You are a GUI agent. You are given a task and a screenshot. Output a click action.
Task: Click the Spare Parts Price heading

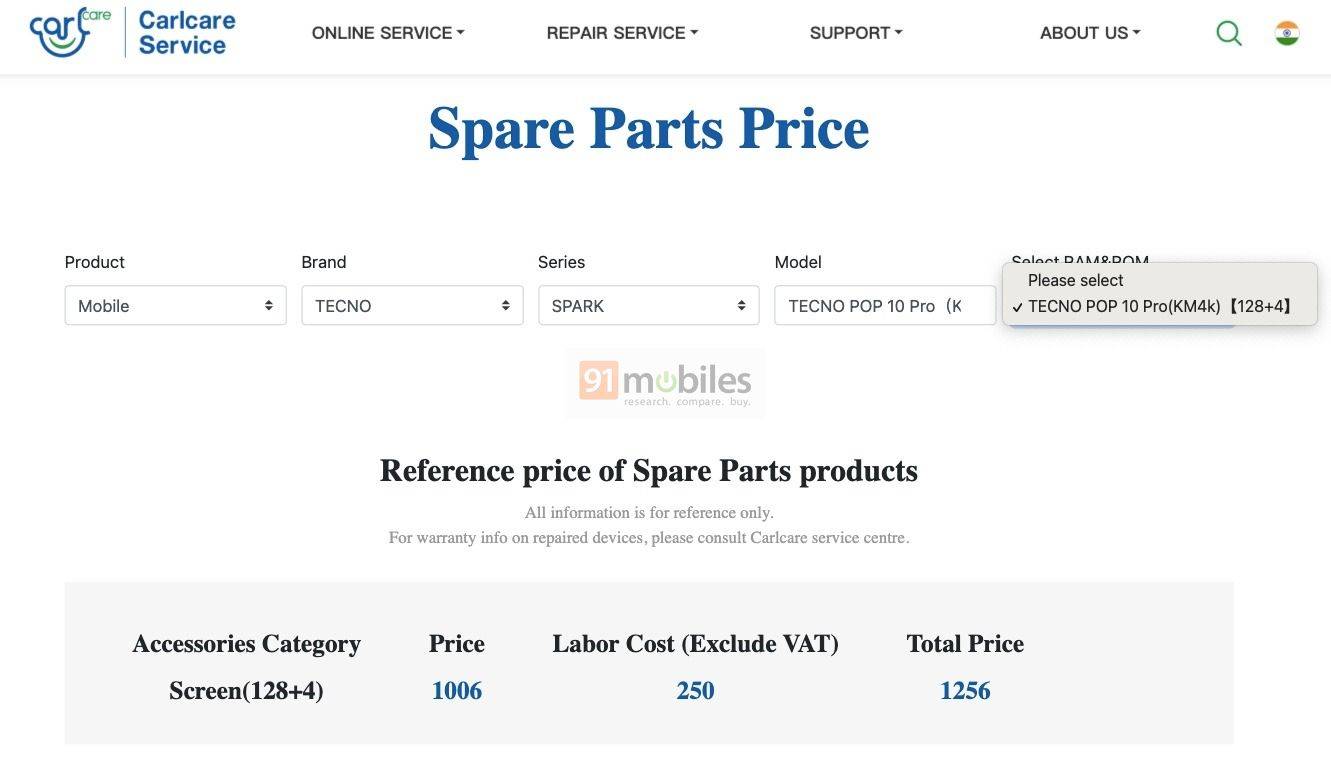point(649,128)
